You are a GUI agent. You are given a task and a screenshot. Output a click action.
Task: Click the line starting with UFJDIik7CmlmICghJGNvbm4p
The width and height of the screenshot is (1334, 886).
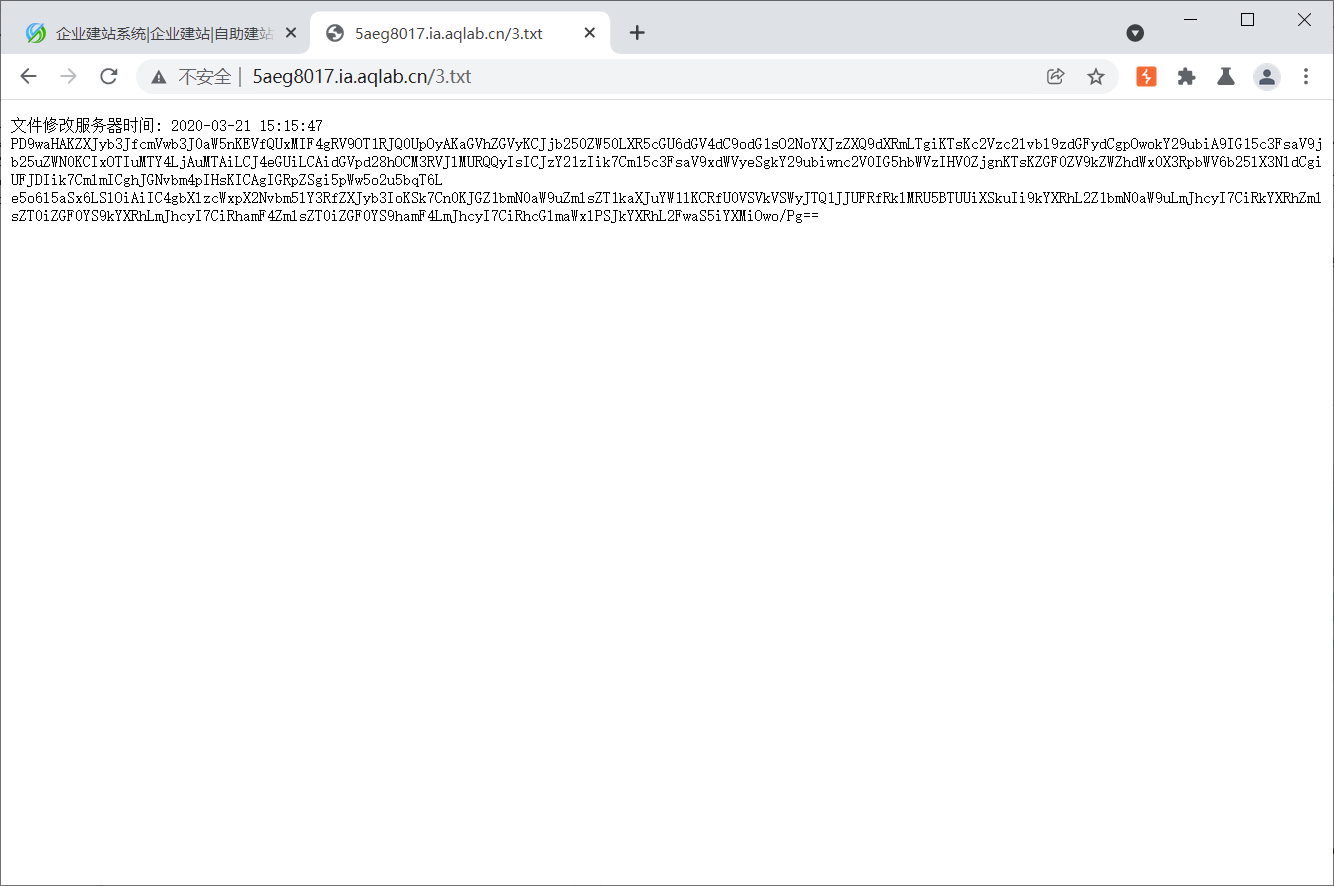tap(226, 179)
